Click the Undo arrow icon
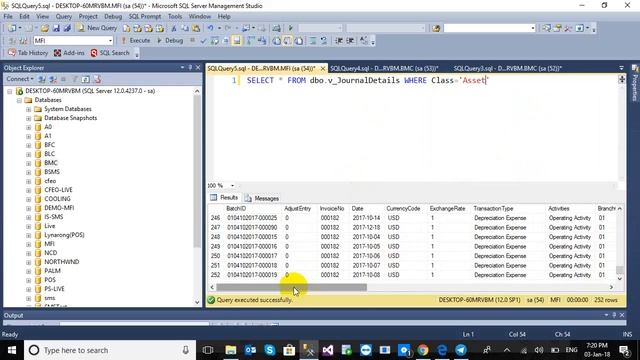Viewport: 640px width, 360px height. (x=210, y=28)
